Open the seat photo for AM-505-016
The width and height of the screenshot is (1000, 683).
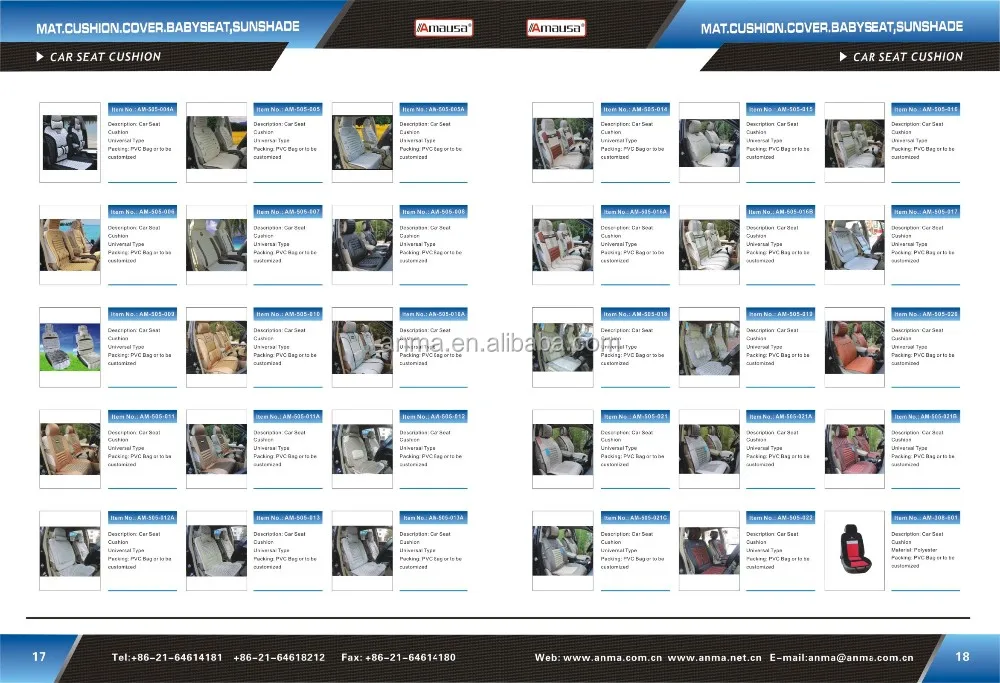tap(855, 143)
